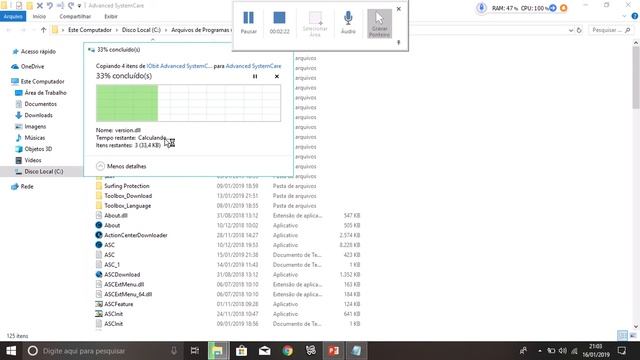
Task: Undo via quick access toolbar icon
Action: 50,6
